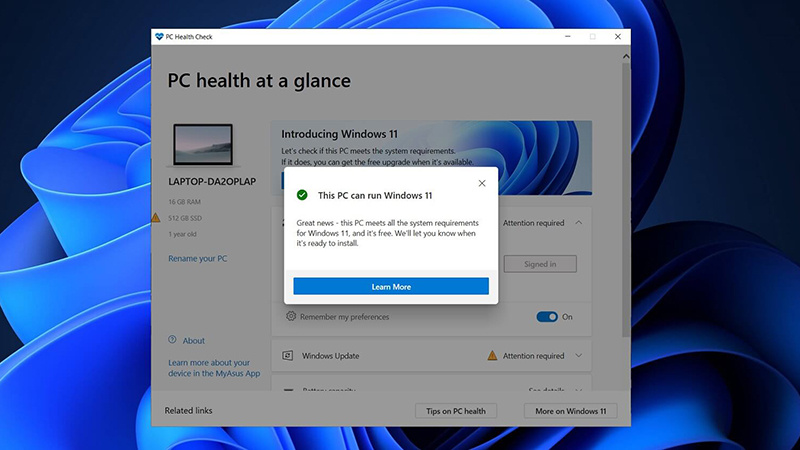Viewport: 800px width, 450px height.
Task: Click the laptop thumbnail image
Action: (x=203, y=145)
